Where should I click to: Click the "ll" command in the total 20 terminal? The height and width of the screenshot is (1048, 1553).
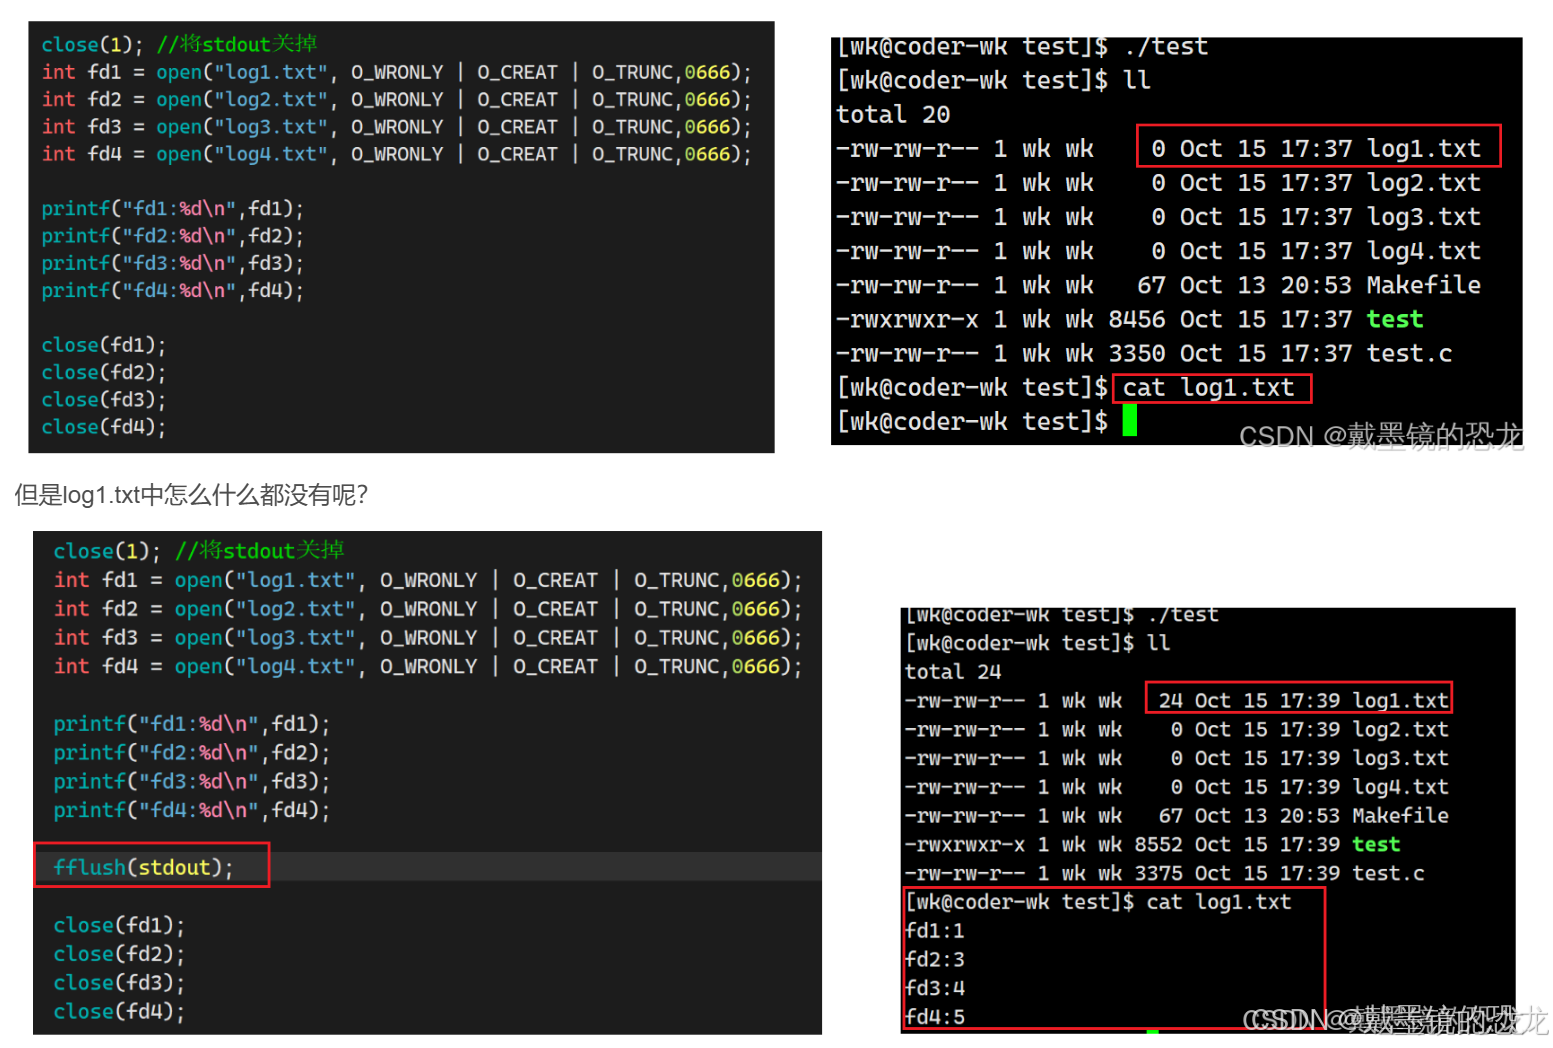[x=1137, y=80]
